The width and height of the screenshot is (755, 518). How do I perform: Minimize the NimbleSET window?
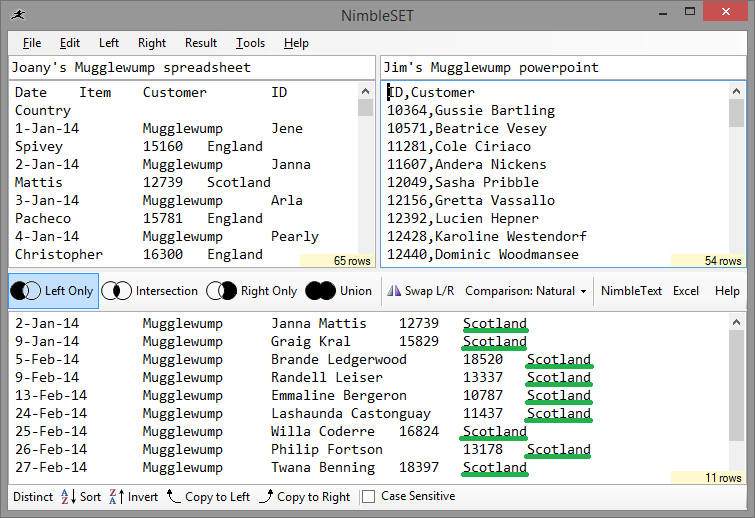[x=663, y=12]
